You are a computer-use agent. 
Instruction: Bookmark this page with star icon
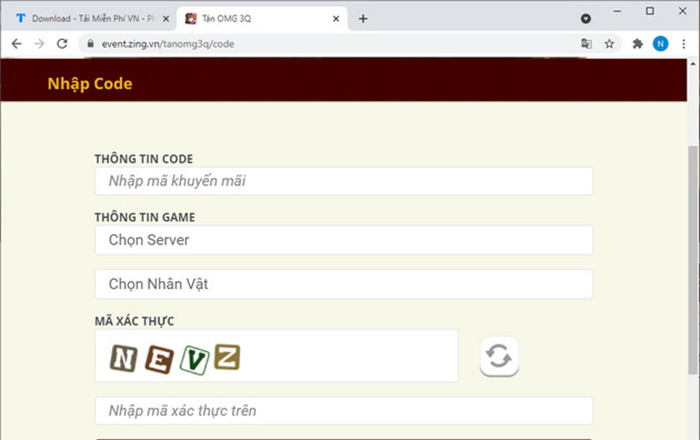(x=609, y=44)
